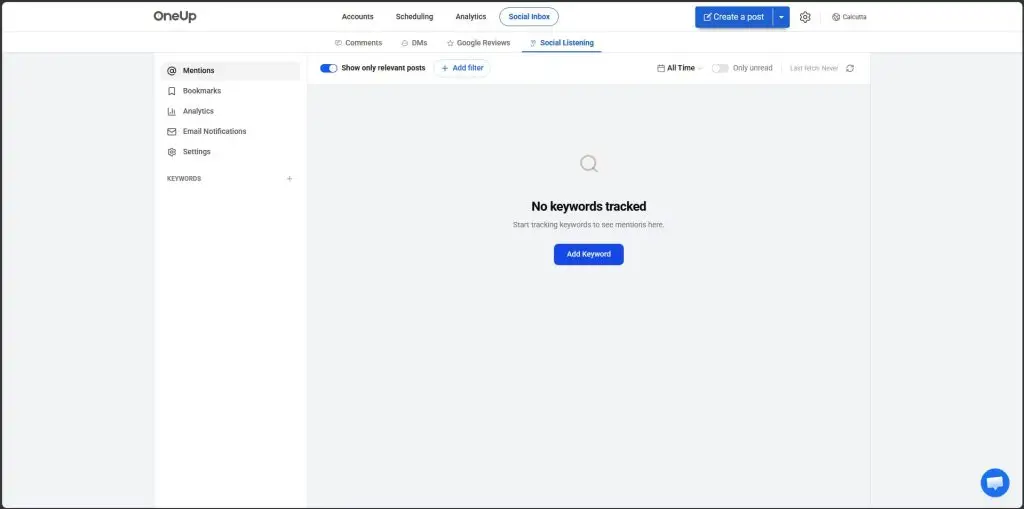Click the Add filter button

point(462,68)
